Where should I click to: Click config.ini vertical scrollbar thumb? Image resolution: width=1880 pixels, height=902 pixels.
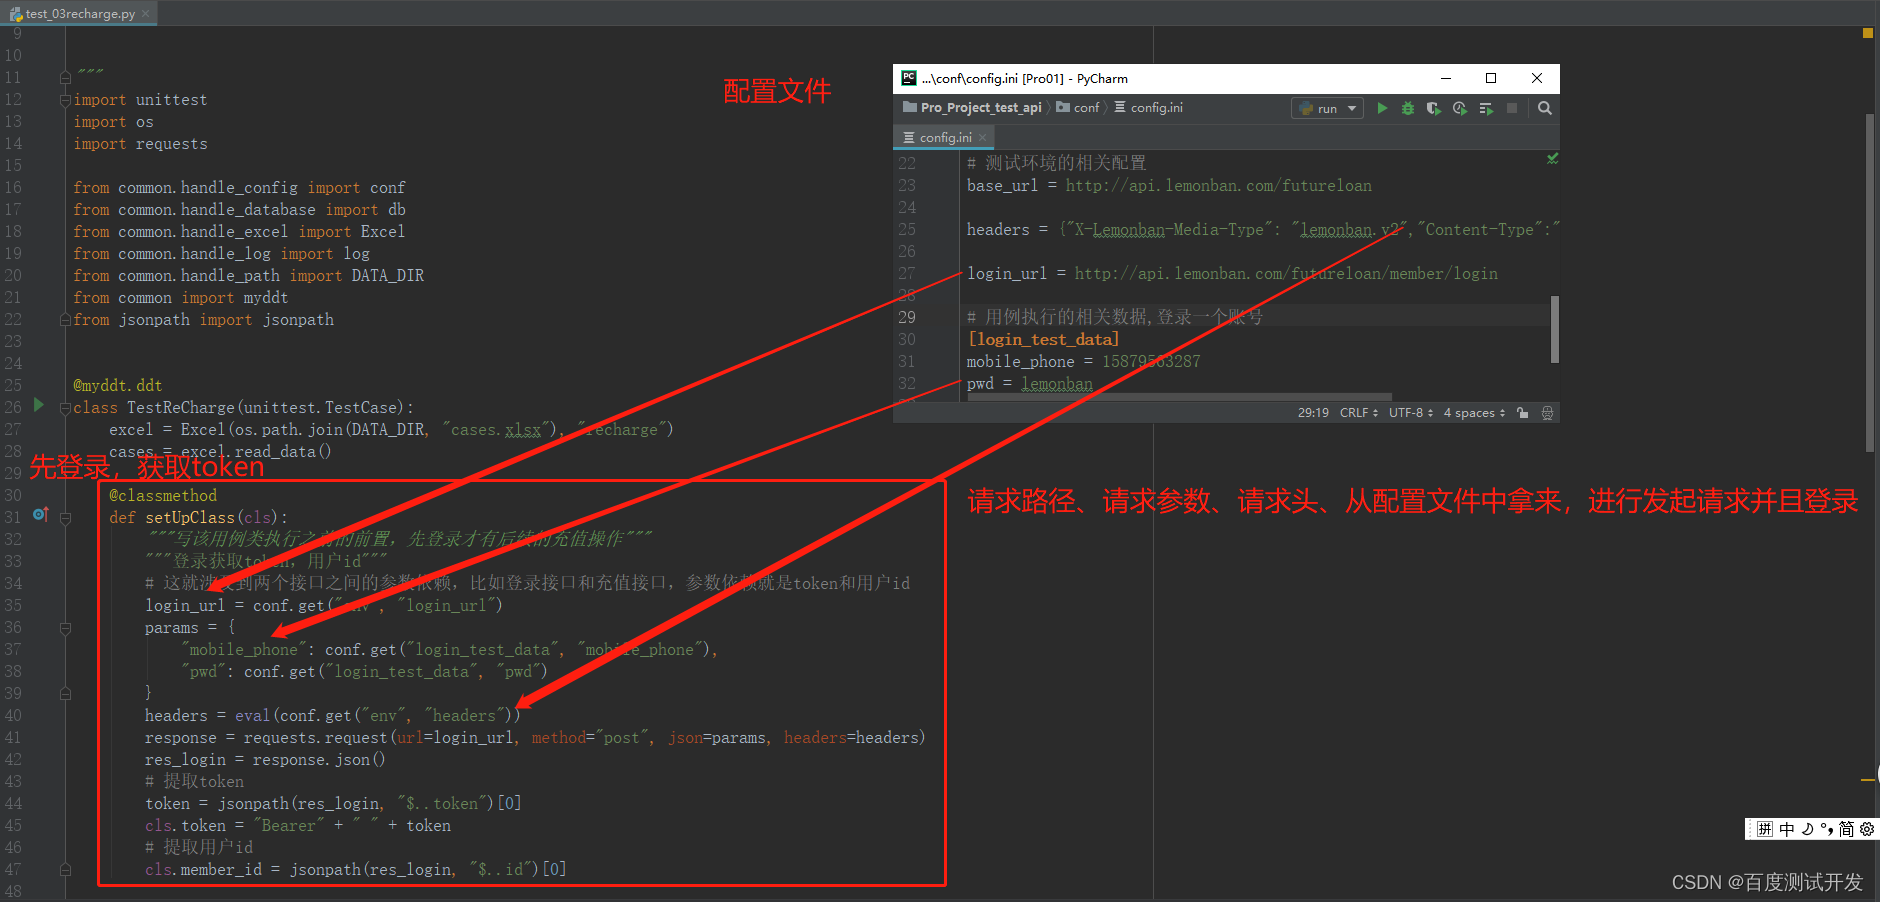[x=1554, y=329]
